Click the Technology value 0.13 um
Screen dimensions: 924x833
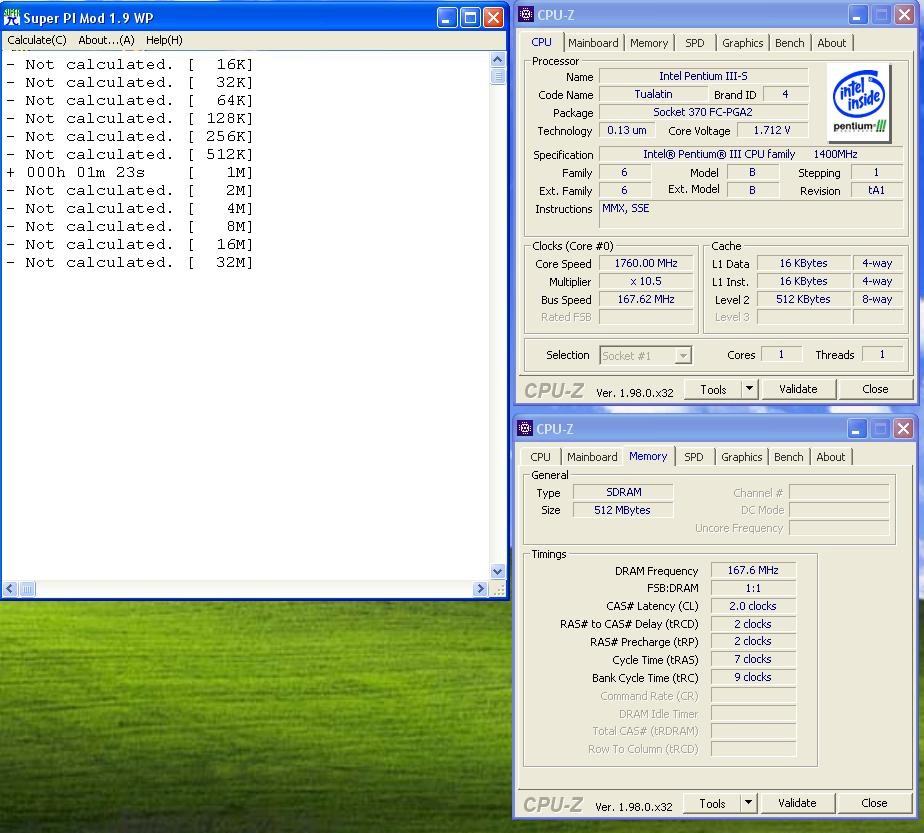point(627,130)
